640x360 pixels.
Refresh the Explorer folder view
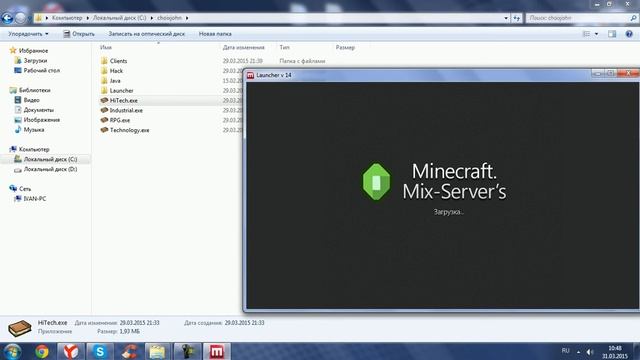(517, 18)
